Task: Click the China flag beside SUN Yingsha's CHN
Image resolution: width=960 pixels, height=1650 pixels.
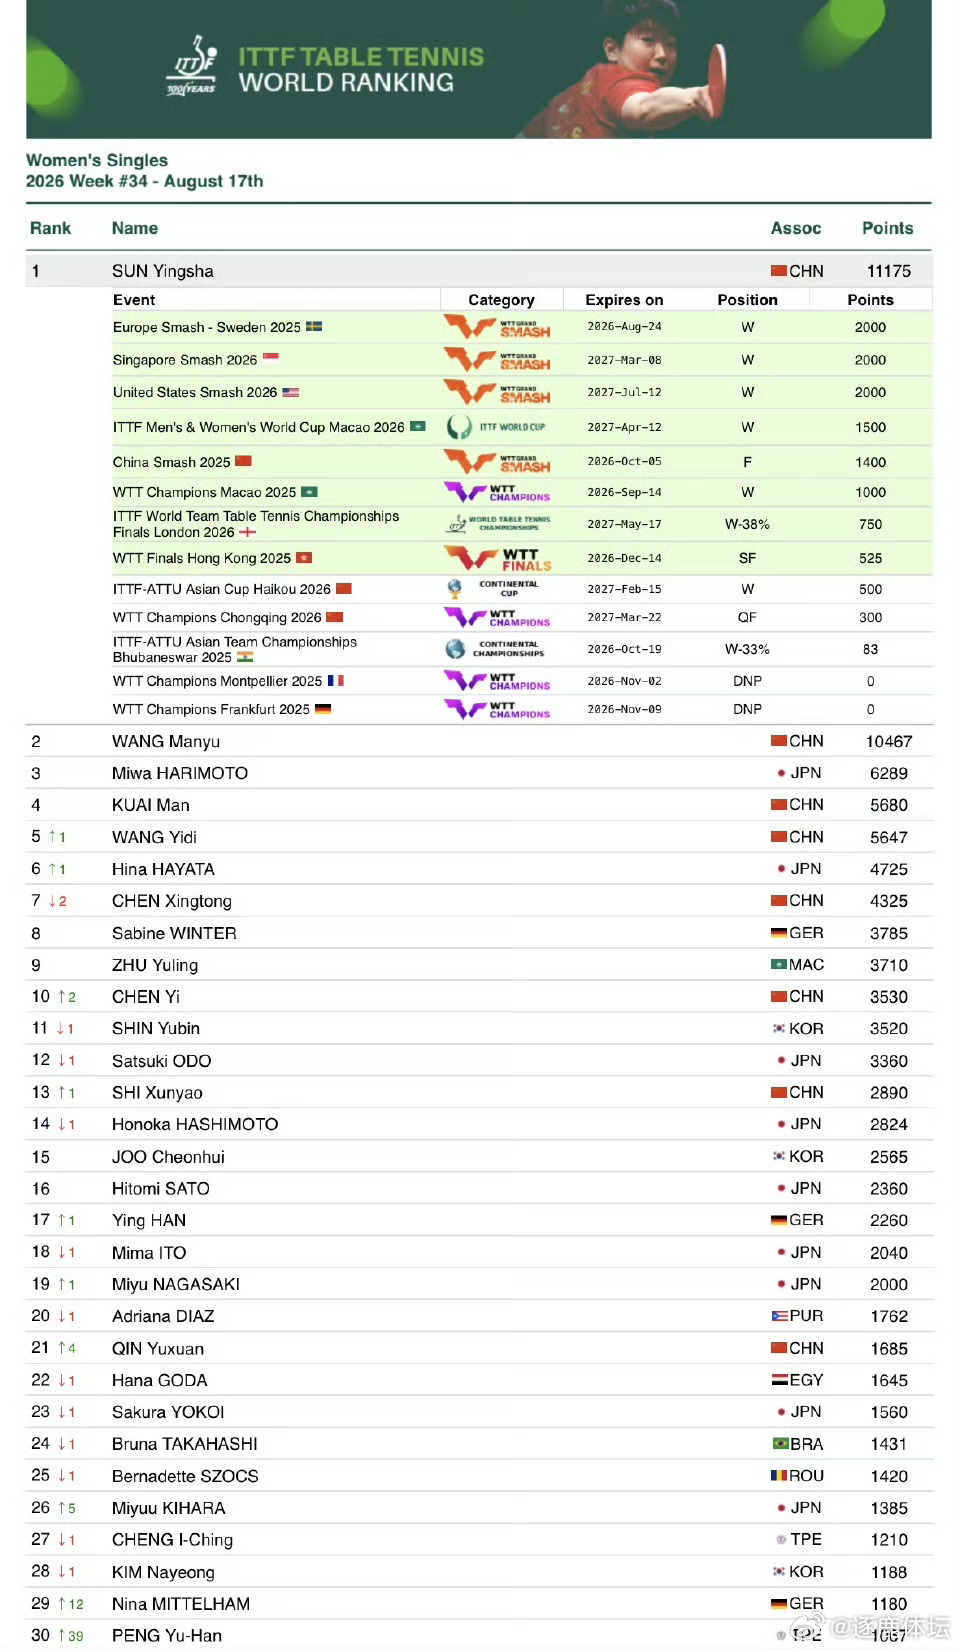Action: [x=779, y=271]
